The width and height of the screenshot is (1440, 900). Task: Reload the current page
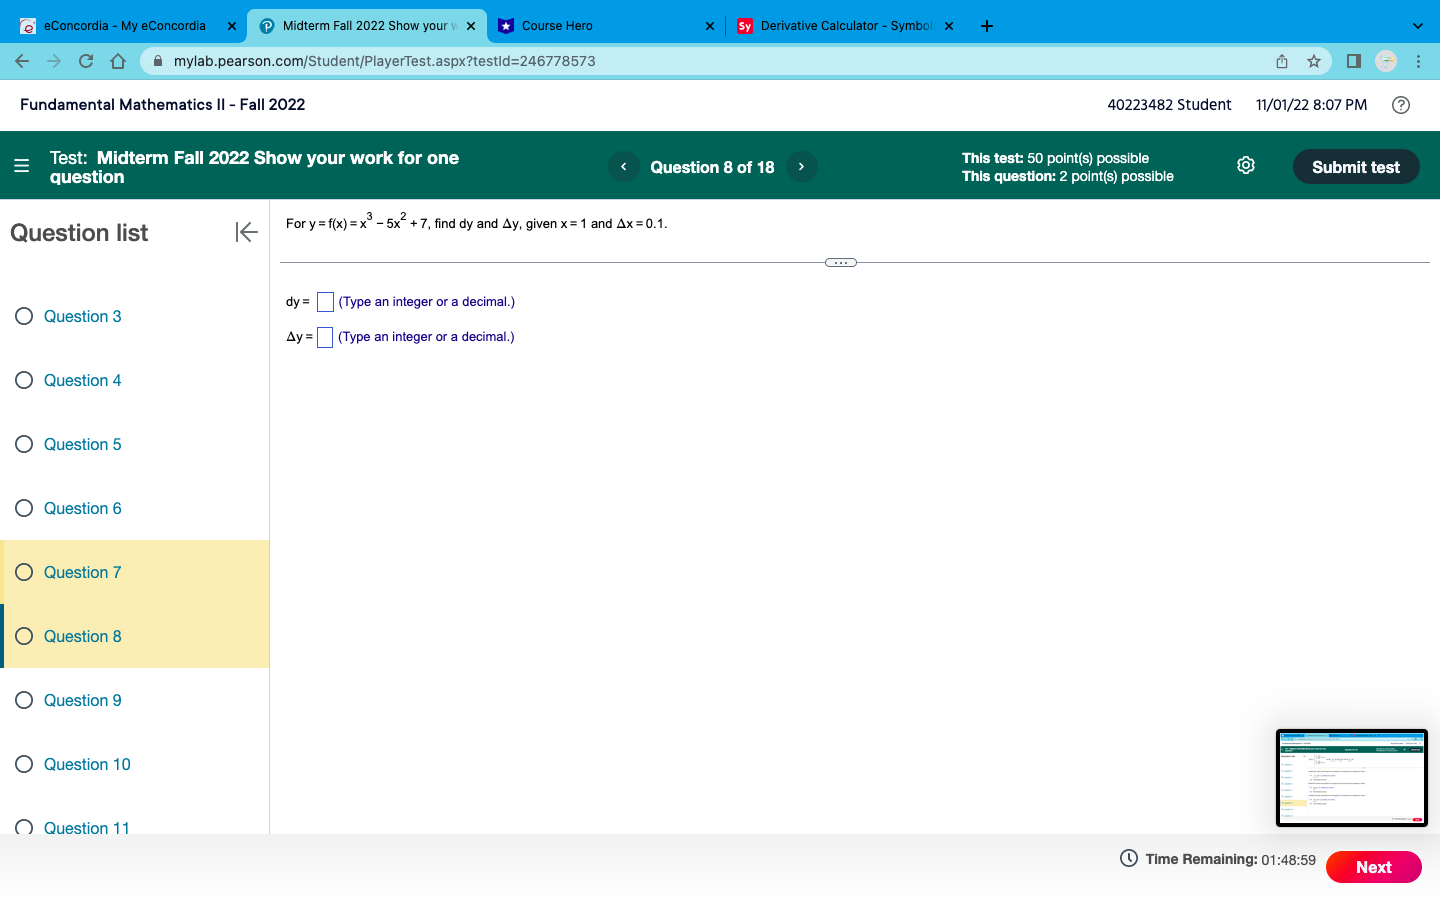coord(86,61)
